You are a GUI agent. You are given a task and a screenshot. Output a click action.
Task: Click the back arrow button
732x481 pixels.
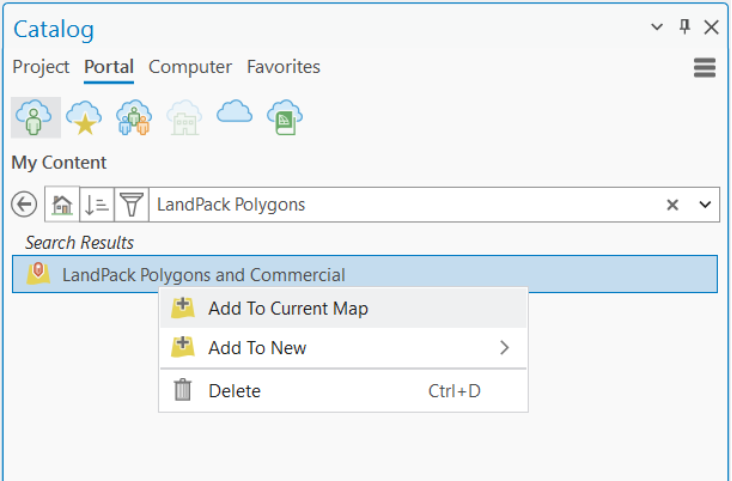click(x=24, y=205)
